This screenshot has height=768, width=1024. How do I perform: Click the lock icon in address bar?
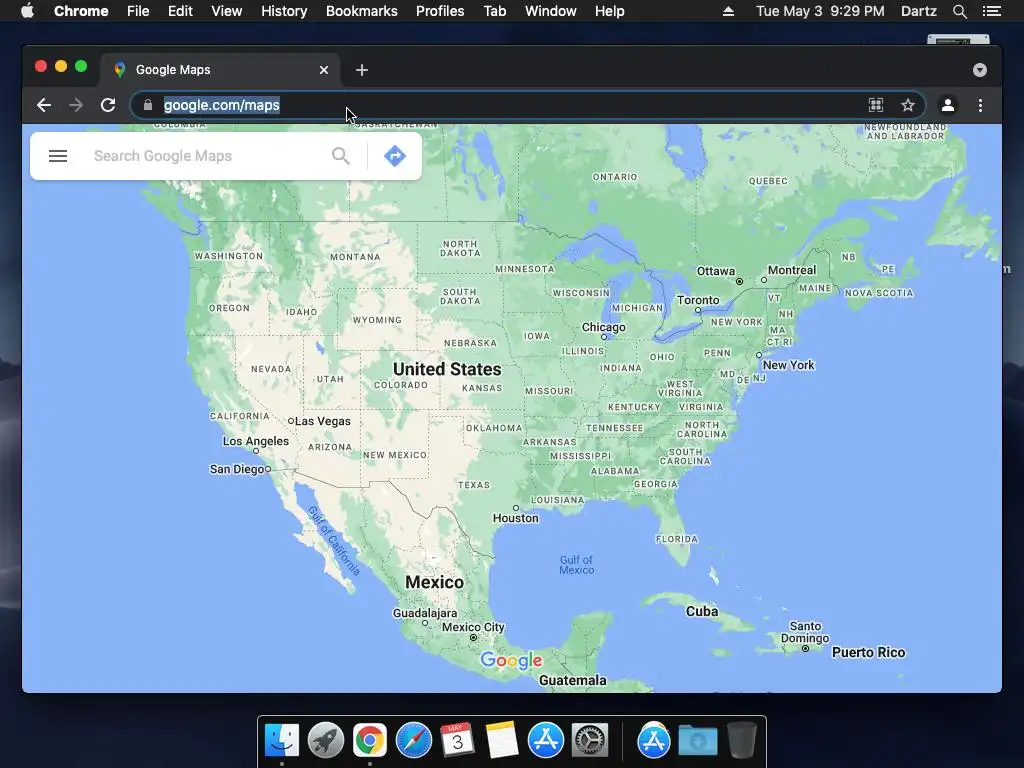148,105
